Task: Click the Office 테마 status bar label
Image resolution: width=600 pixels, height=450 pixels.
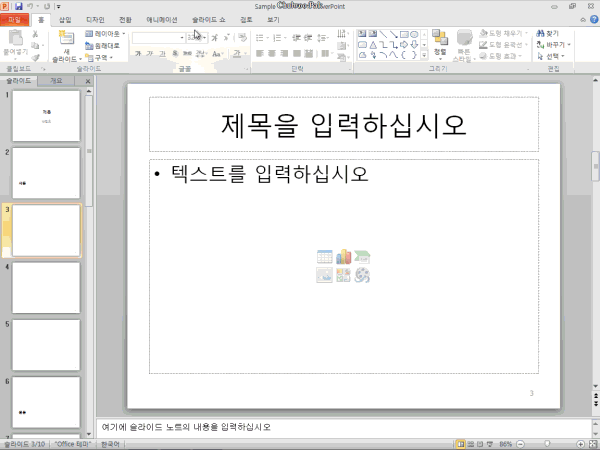Action: 73,444
